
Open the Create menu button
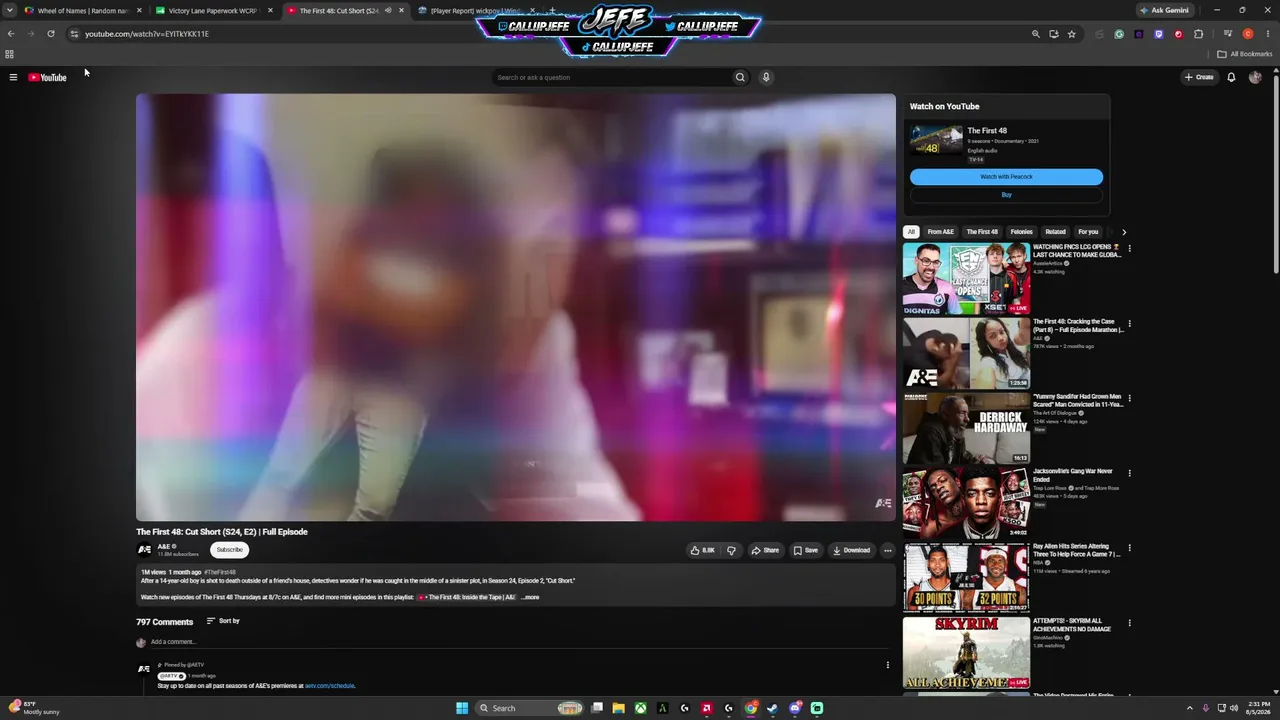1199,77
